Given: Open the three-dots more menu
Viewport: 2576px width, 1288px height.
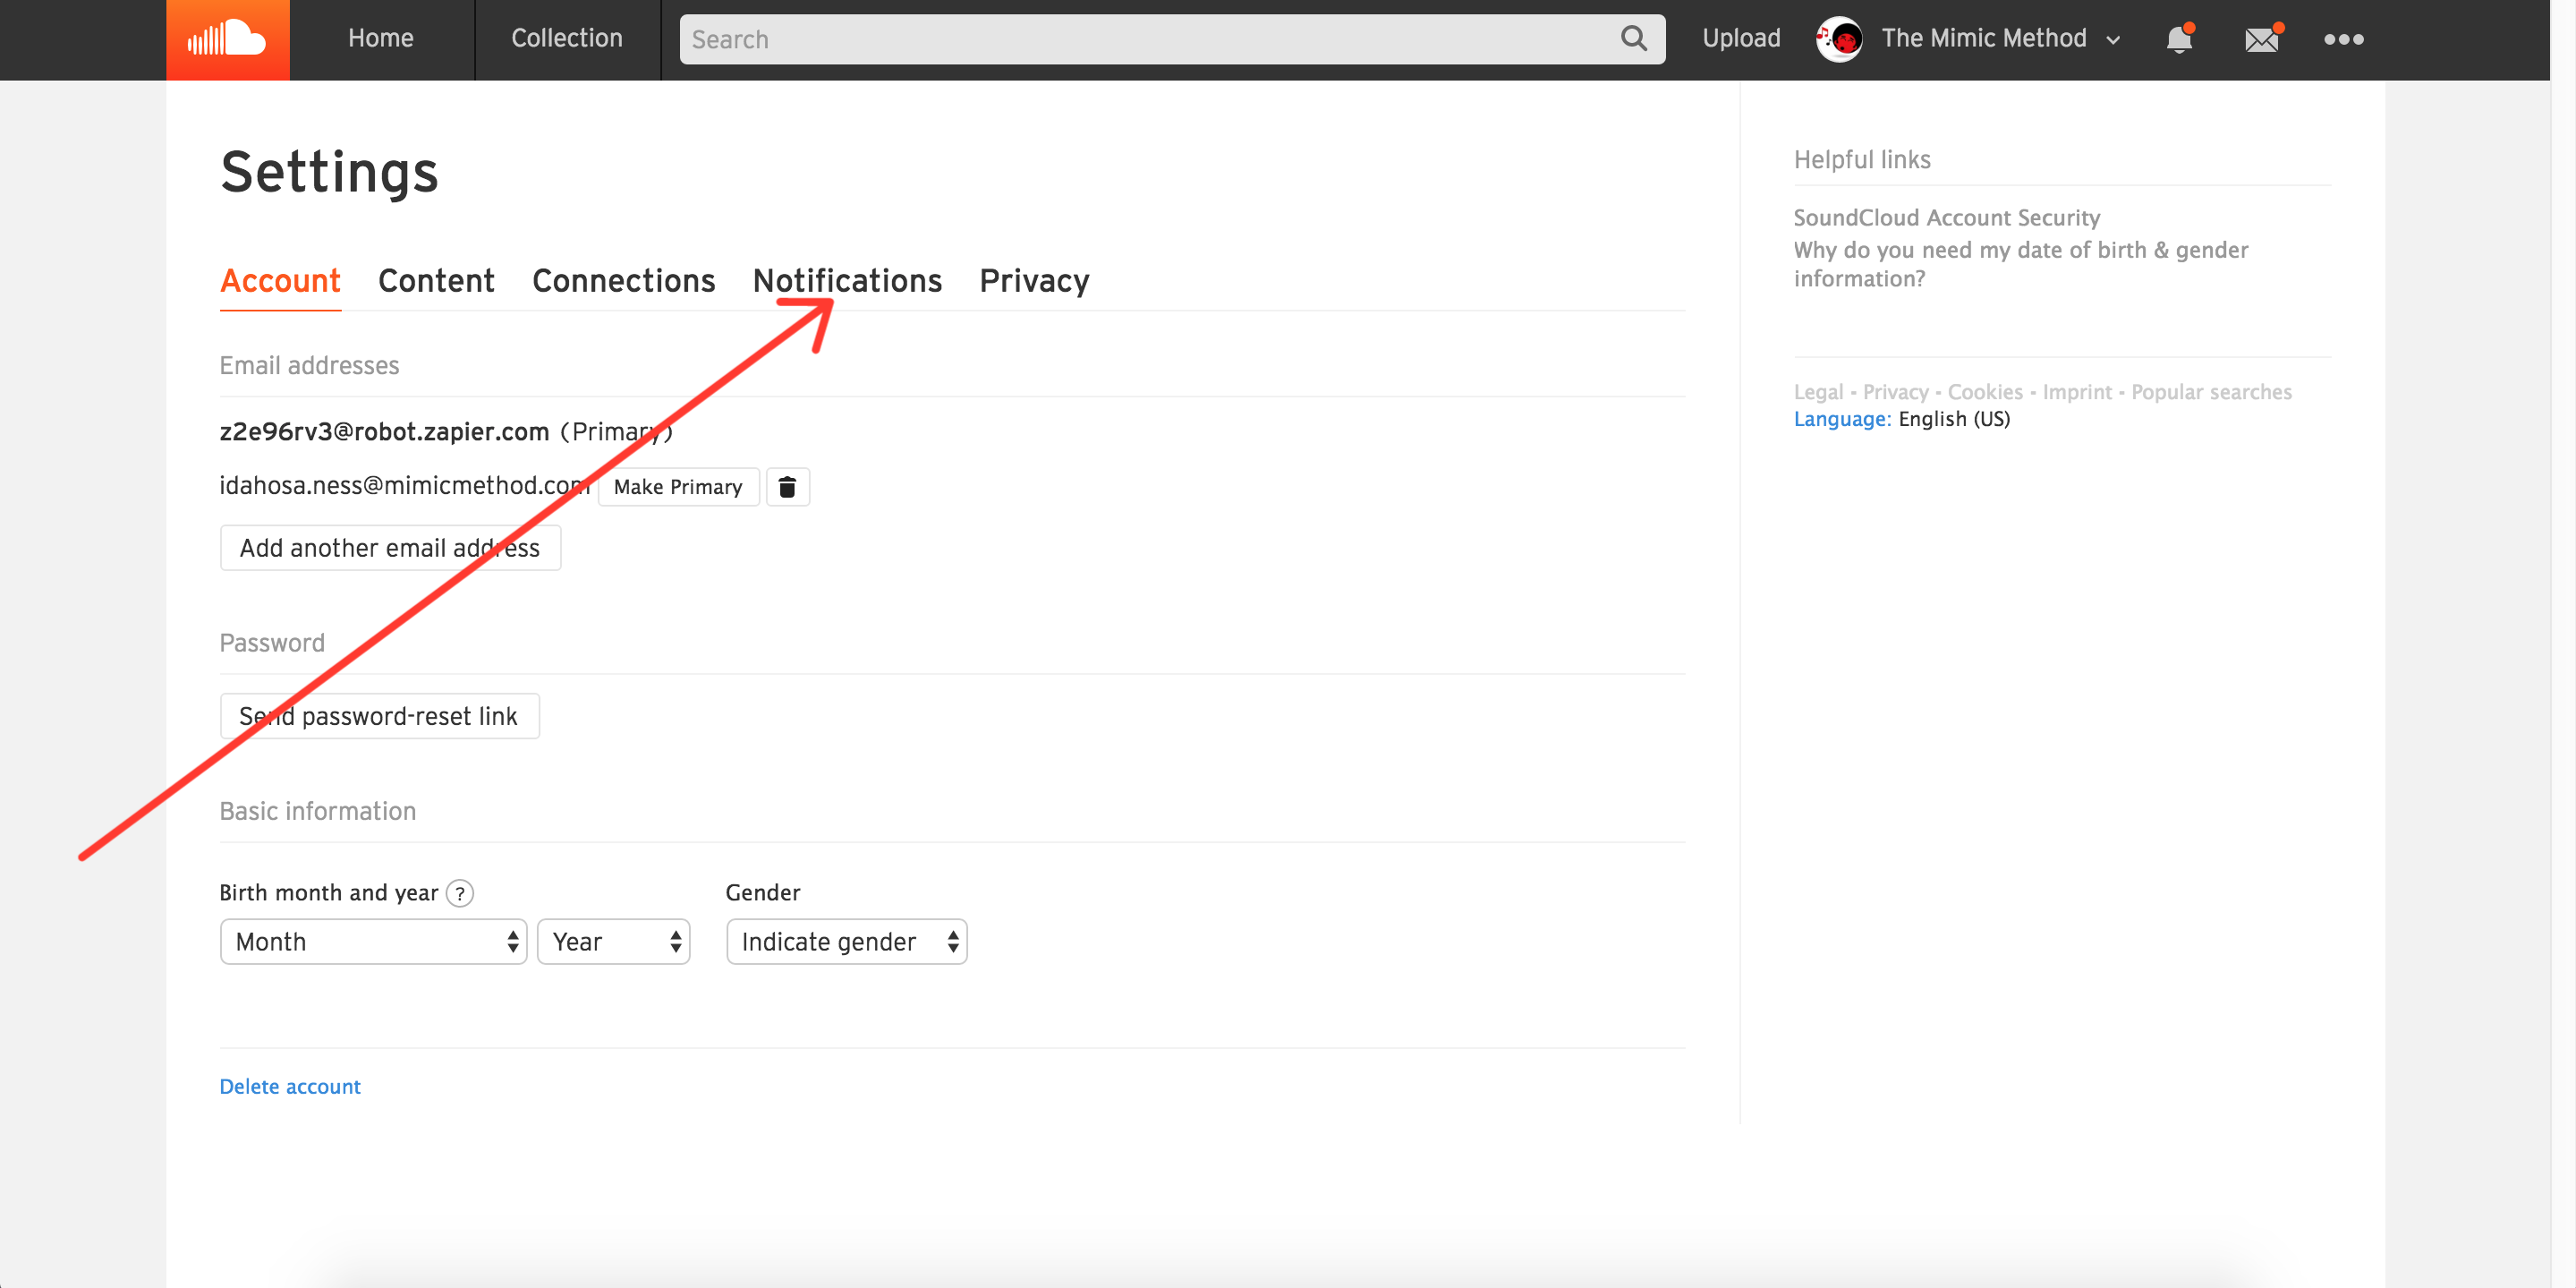Looking at the screenshot, I should [x=2343, y=40].
